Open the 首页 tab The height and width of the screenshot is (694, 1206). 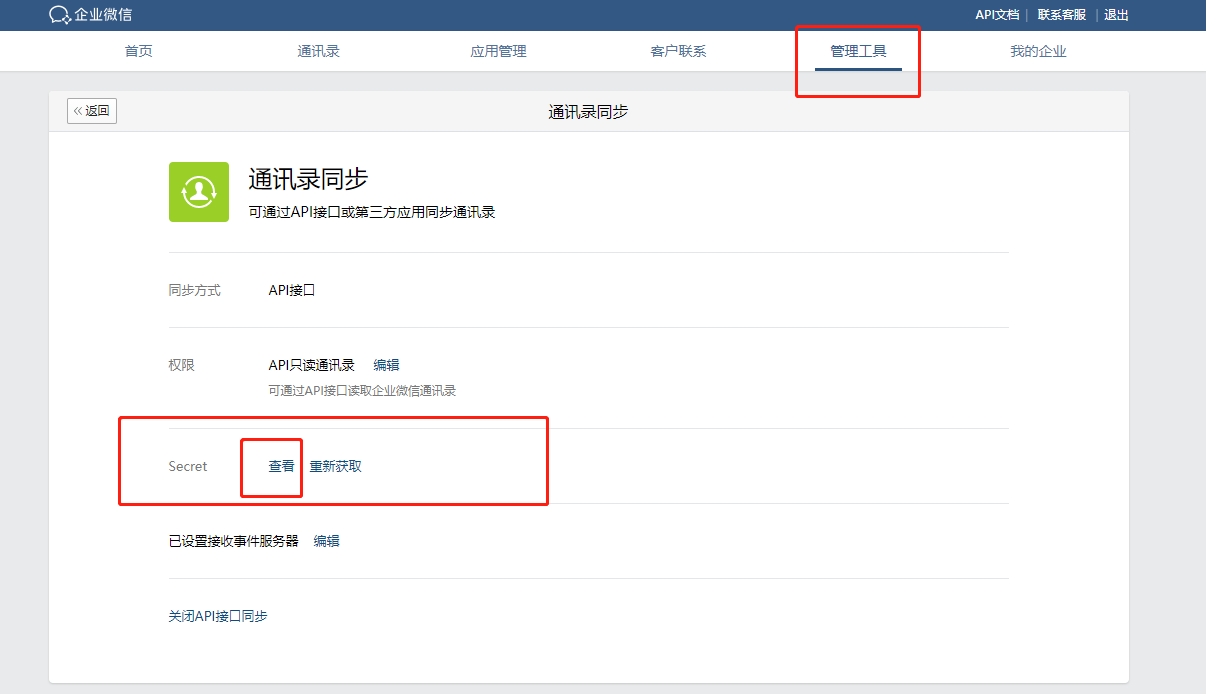[139, 51]
